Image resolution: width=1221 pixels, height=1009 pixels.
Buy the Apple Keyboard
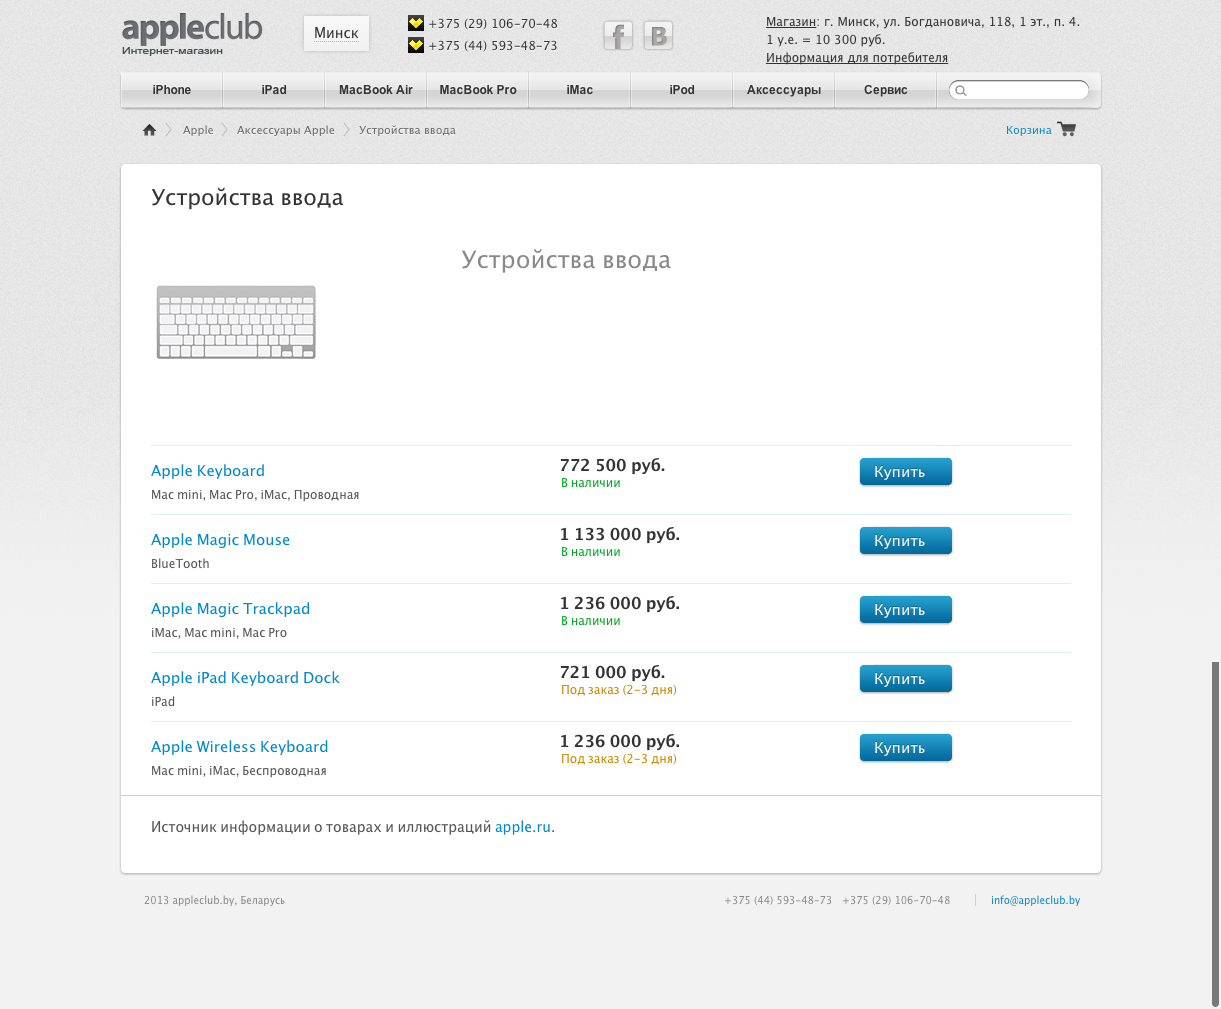[x=906, y=472]
